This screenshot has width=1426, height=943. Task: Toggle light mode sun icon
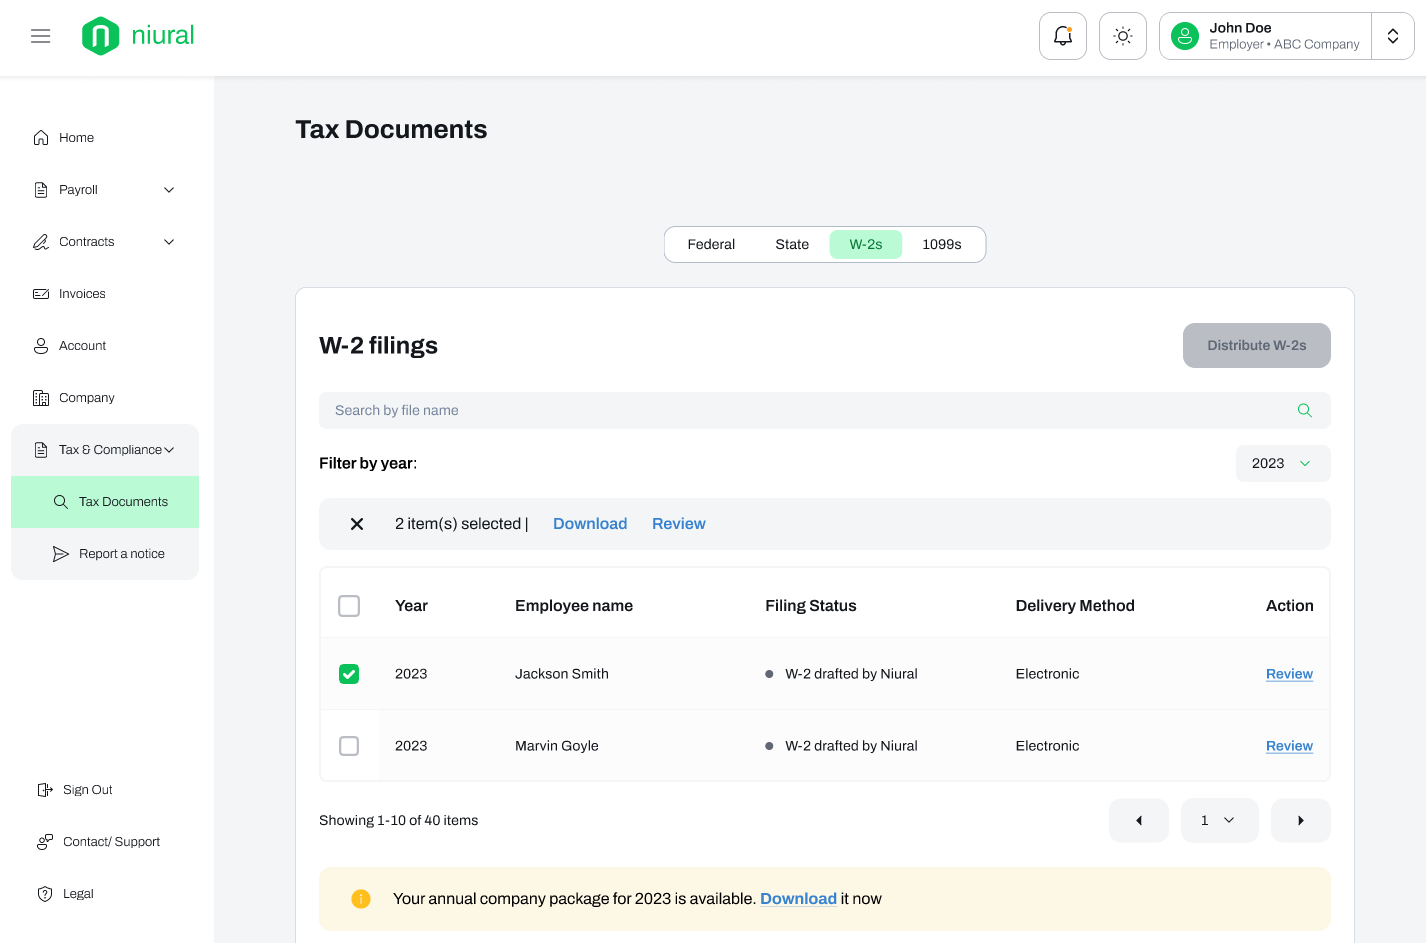coord(1122,36)
